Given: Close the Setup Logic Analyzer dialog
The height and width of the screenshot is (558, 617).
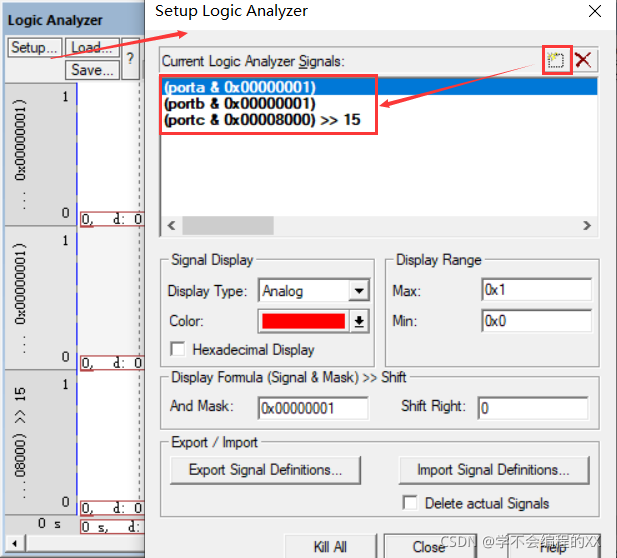Looking at the screenshot, I should pyautogui.click(x=595, y=11).
